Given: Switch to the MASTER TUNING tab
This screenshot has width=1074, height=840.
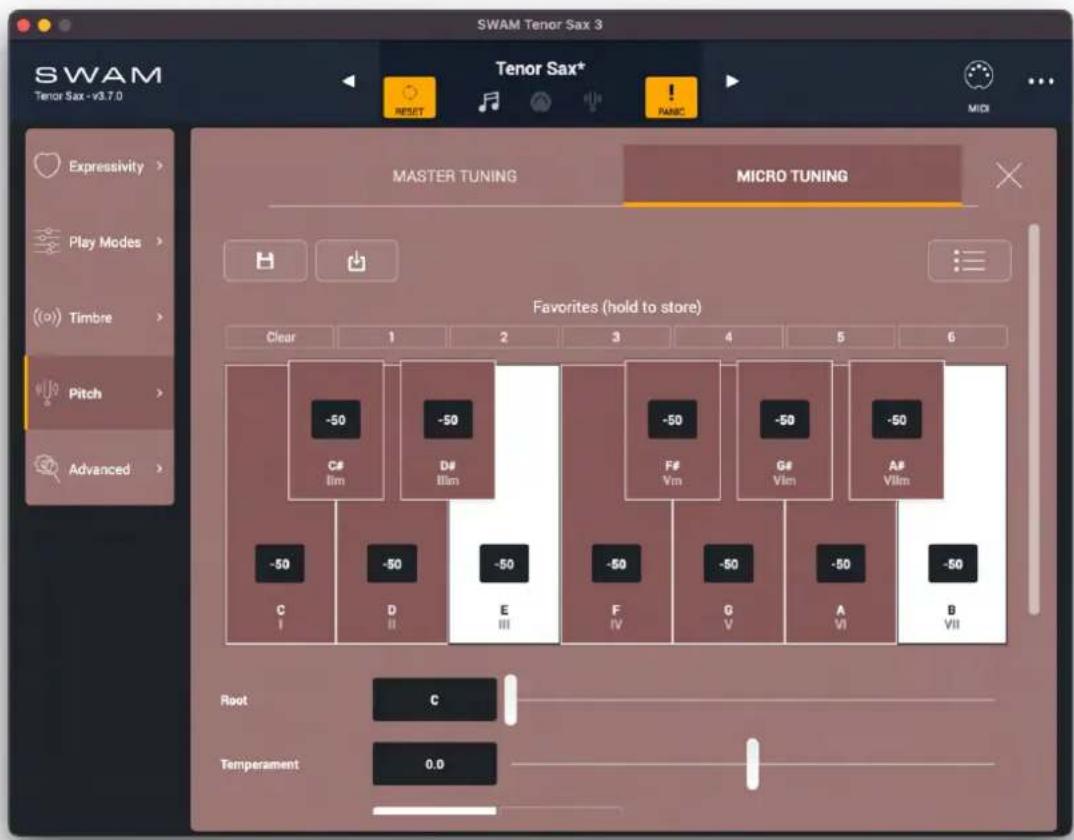Looking at the screenshot, I should (x=454, y=176).
